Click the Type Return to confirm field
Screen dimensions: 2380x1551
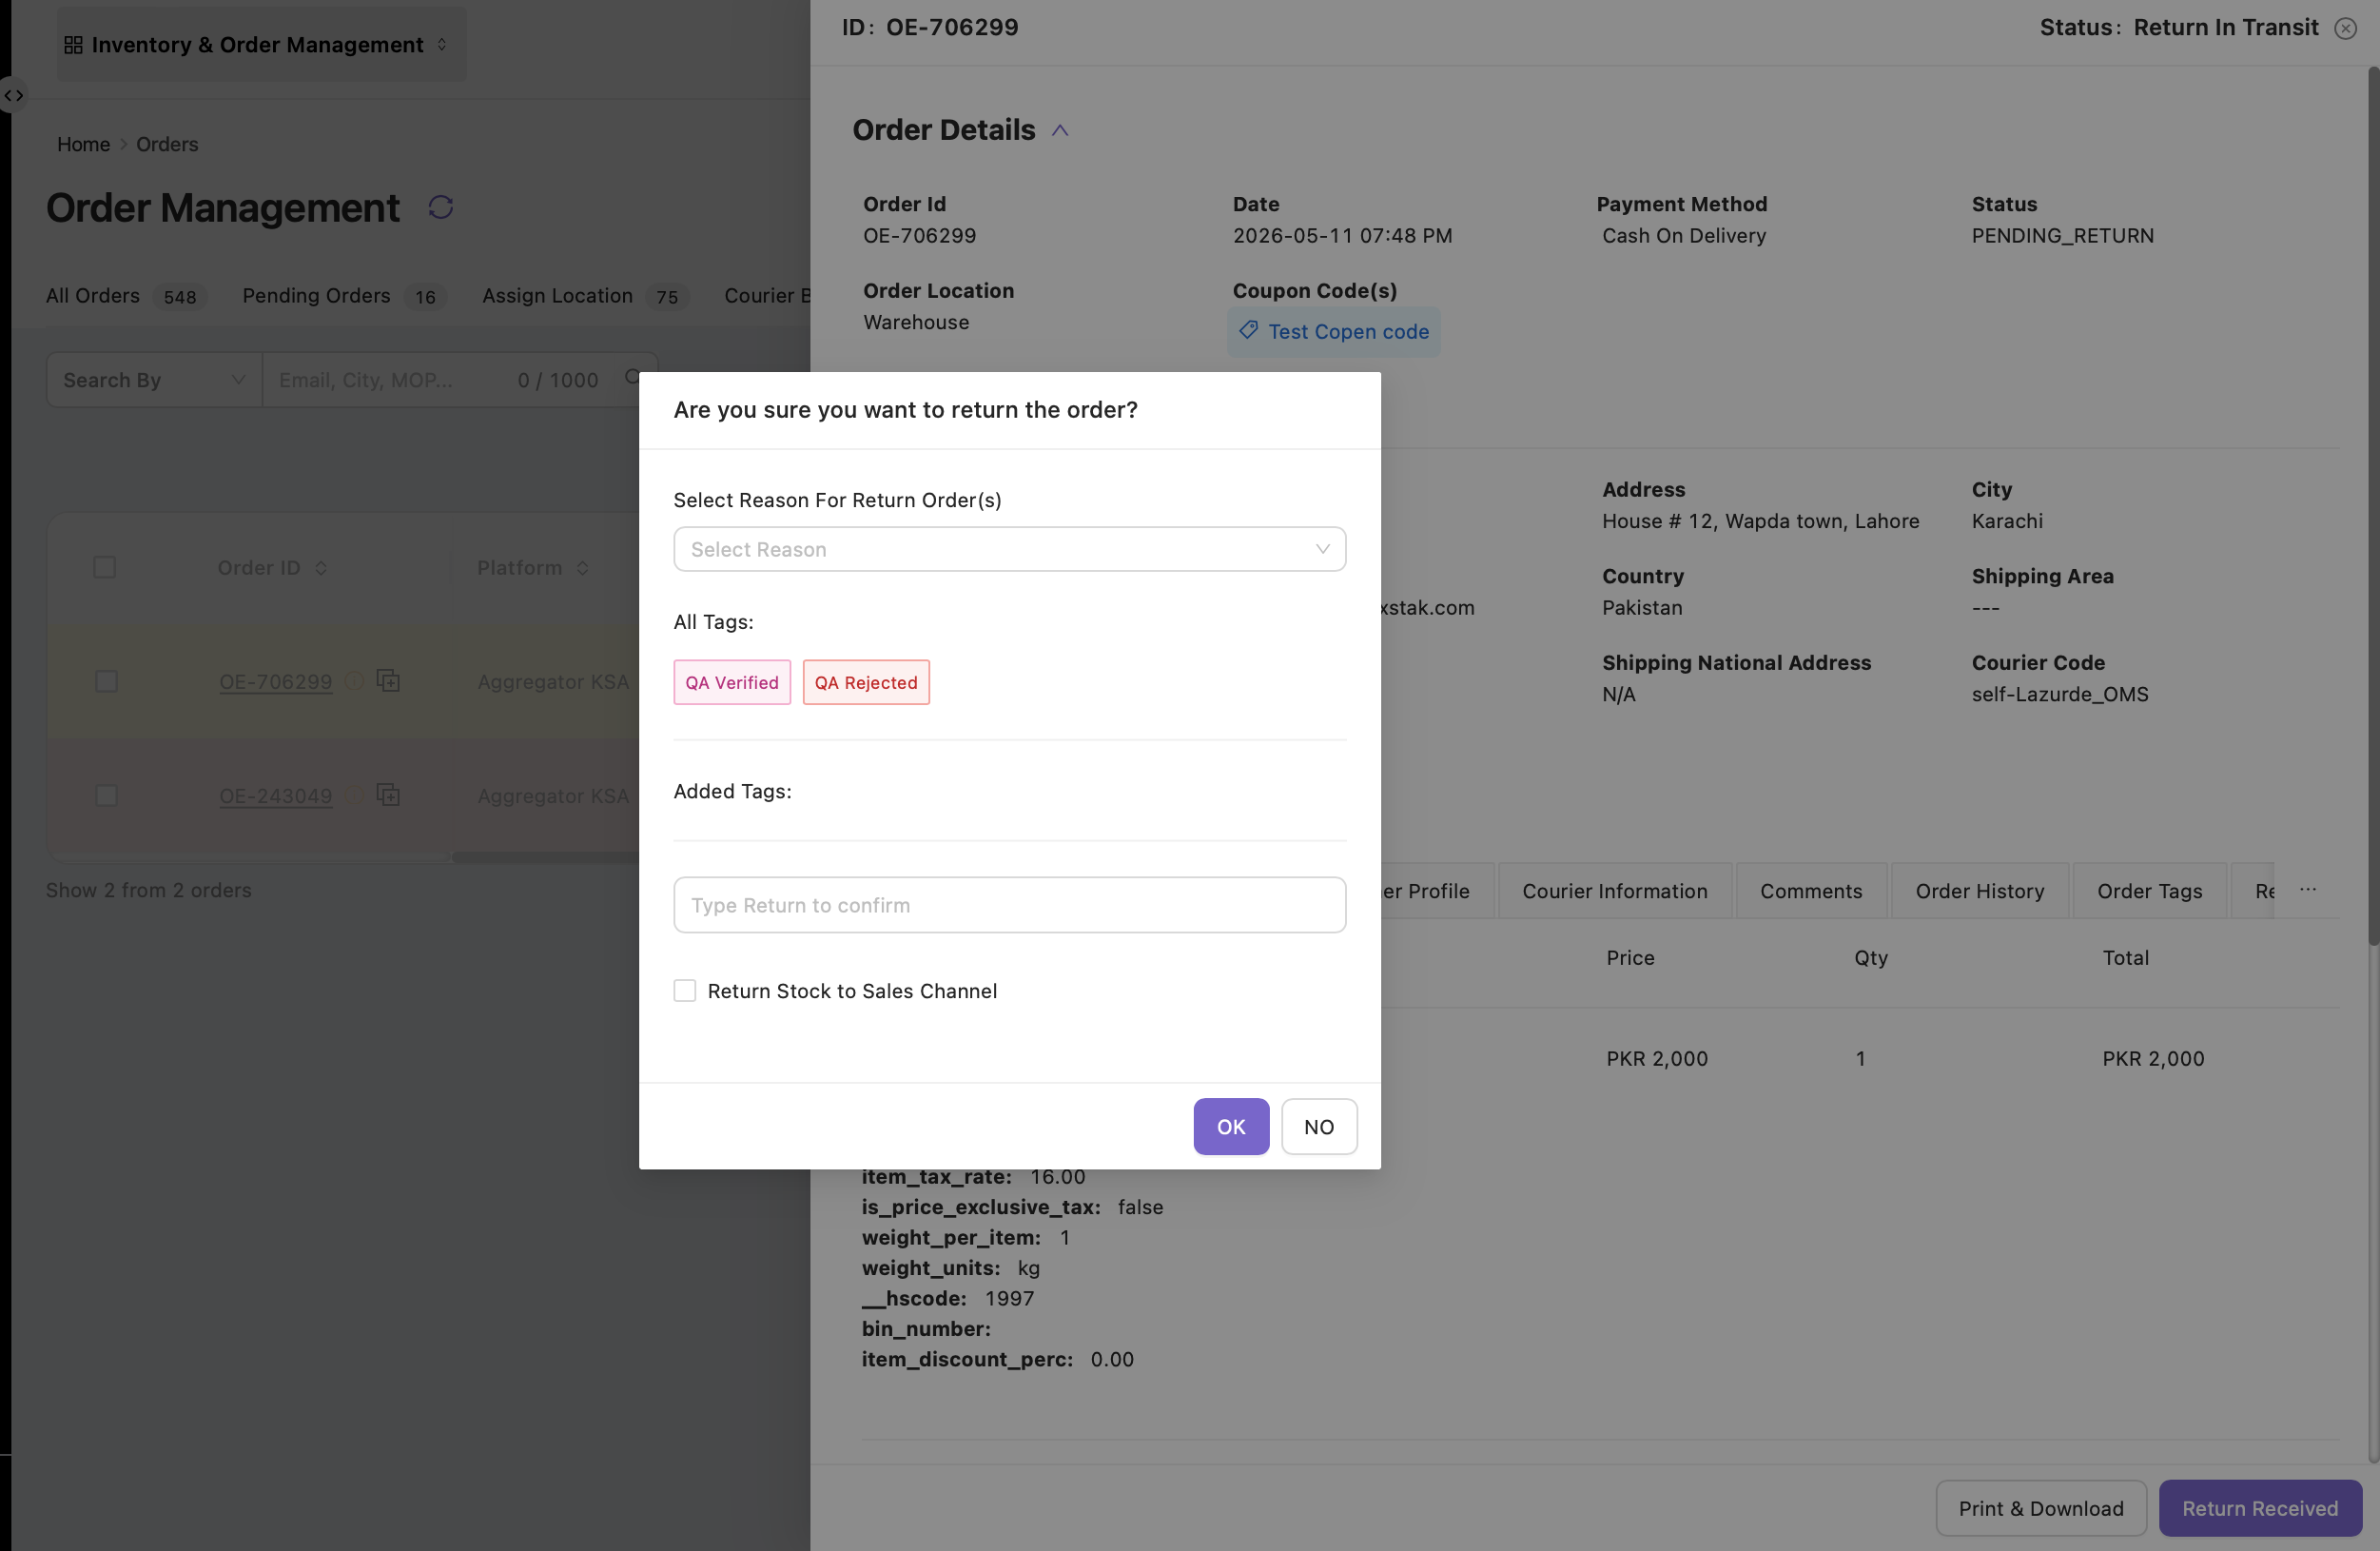(x=1010, y=905)
